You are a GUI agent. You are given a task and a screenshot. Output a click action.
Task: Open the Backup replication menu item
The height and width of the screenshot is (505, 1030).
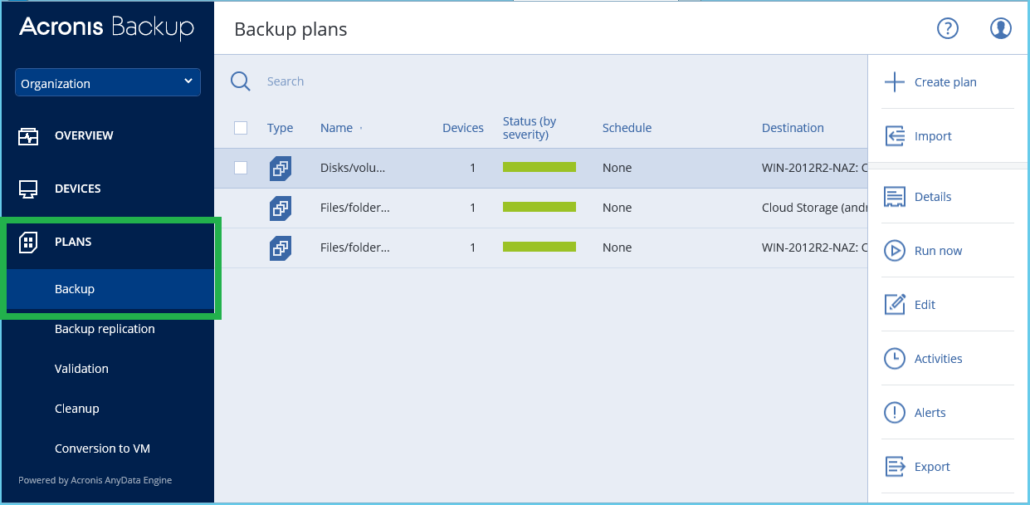(104, 329)
